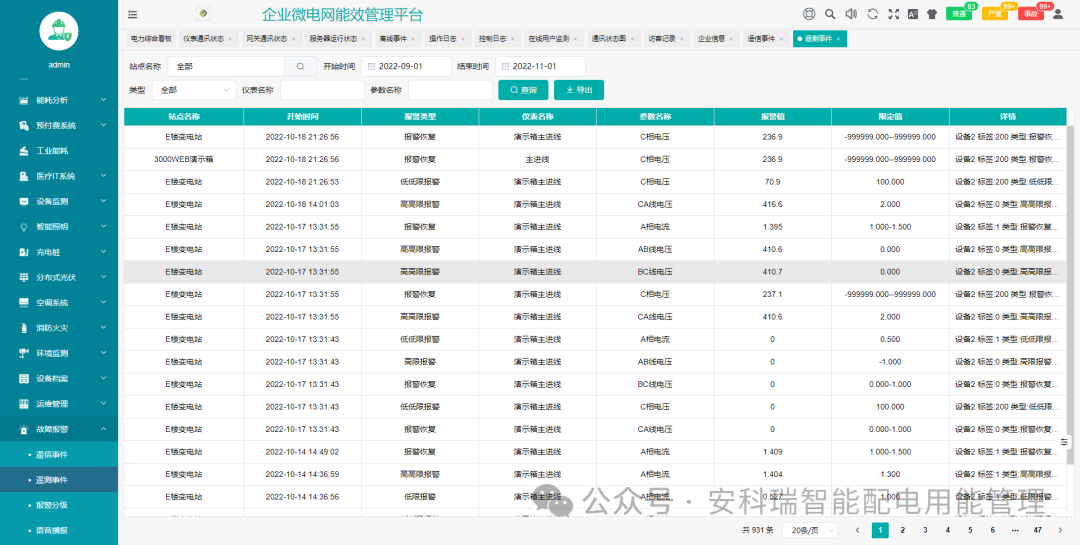The width and height of the screenshot is (1080, 545).
Task: Open the 20条/页 page size dropdown
Action: point(810,530)
